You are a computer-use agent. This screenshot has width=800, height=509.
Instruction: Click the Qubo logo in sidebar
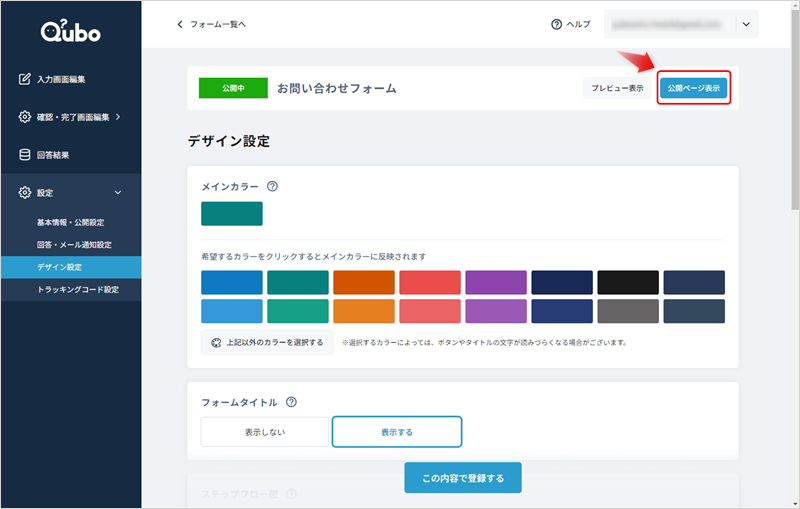(x=70, y=32)
